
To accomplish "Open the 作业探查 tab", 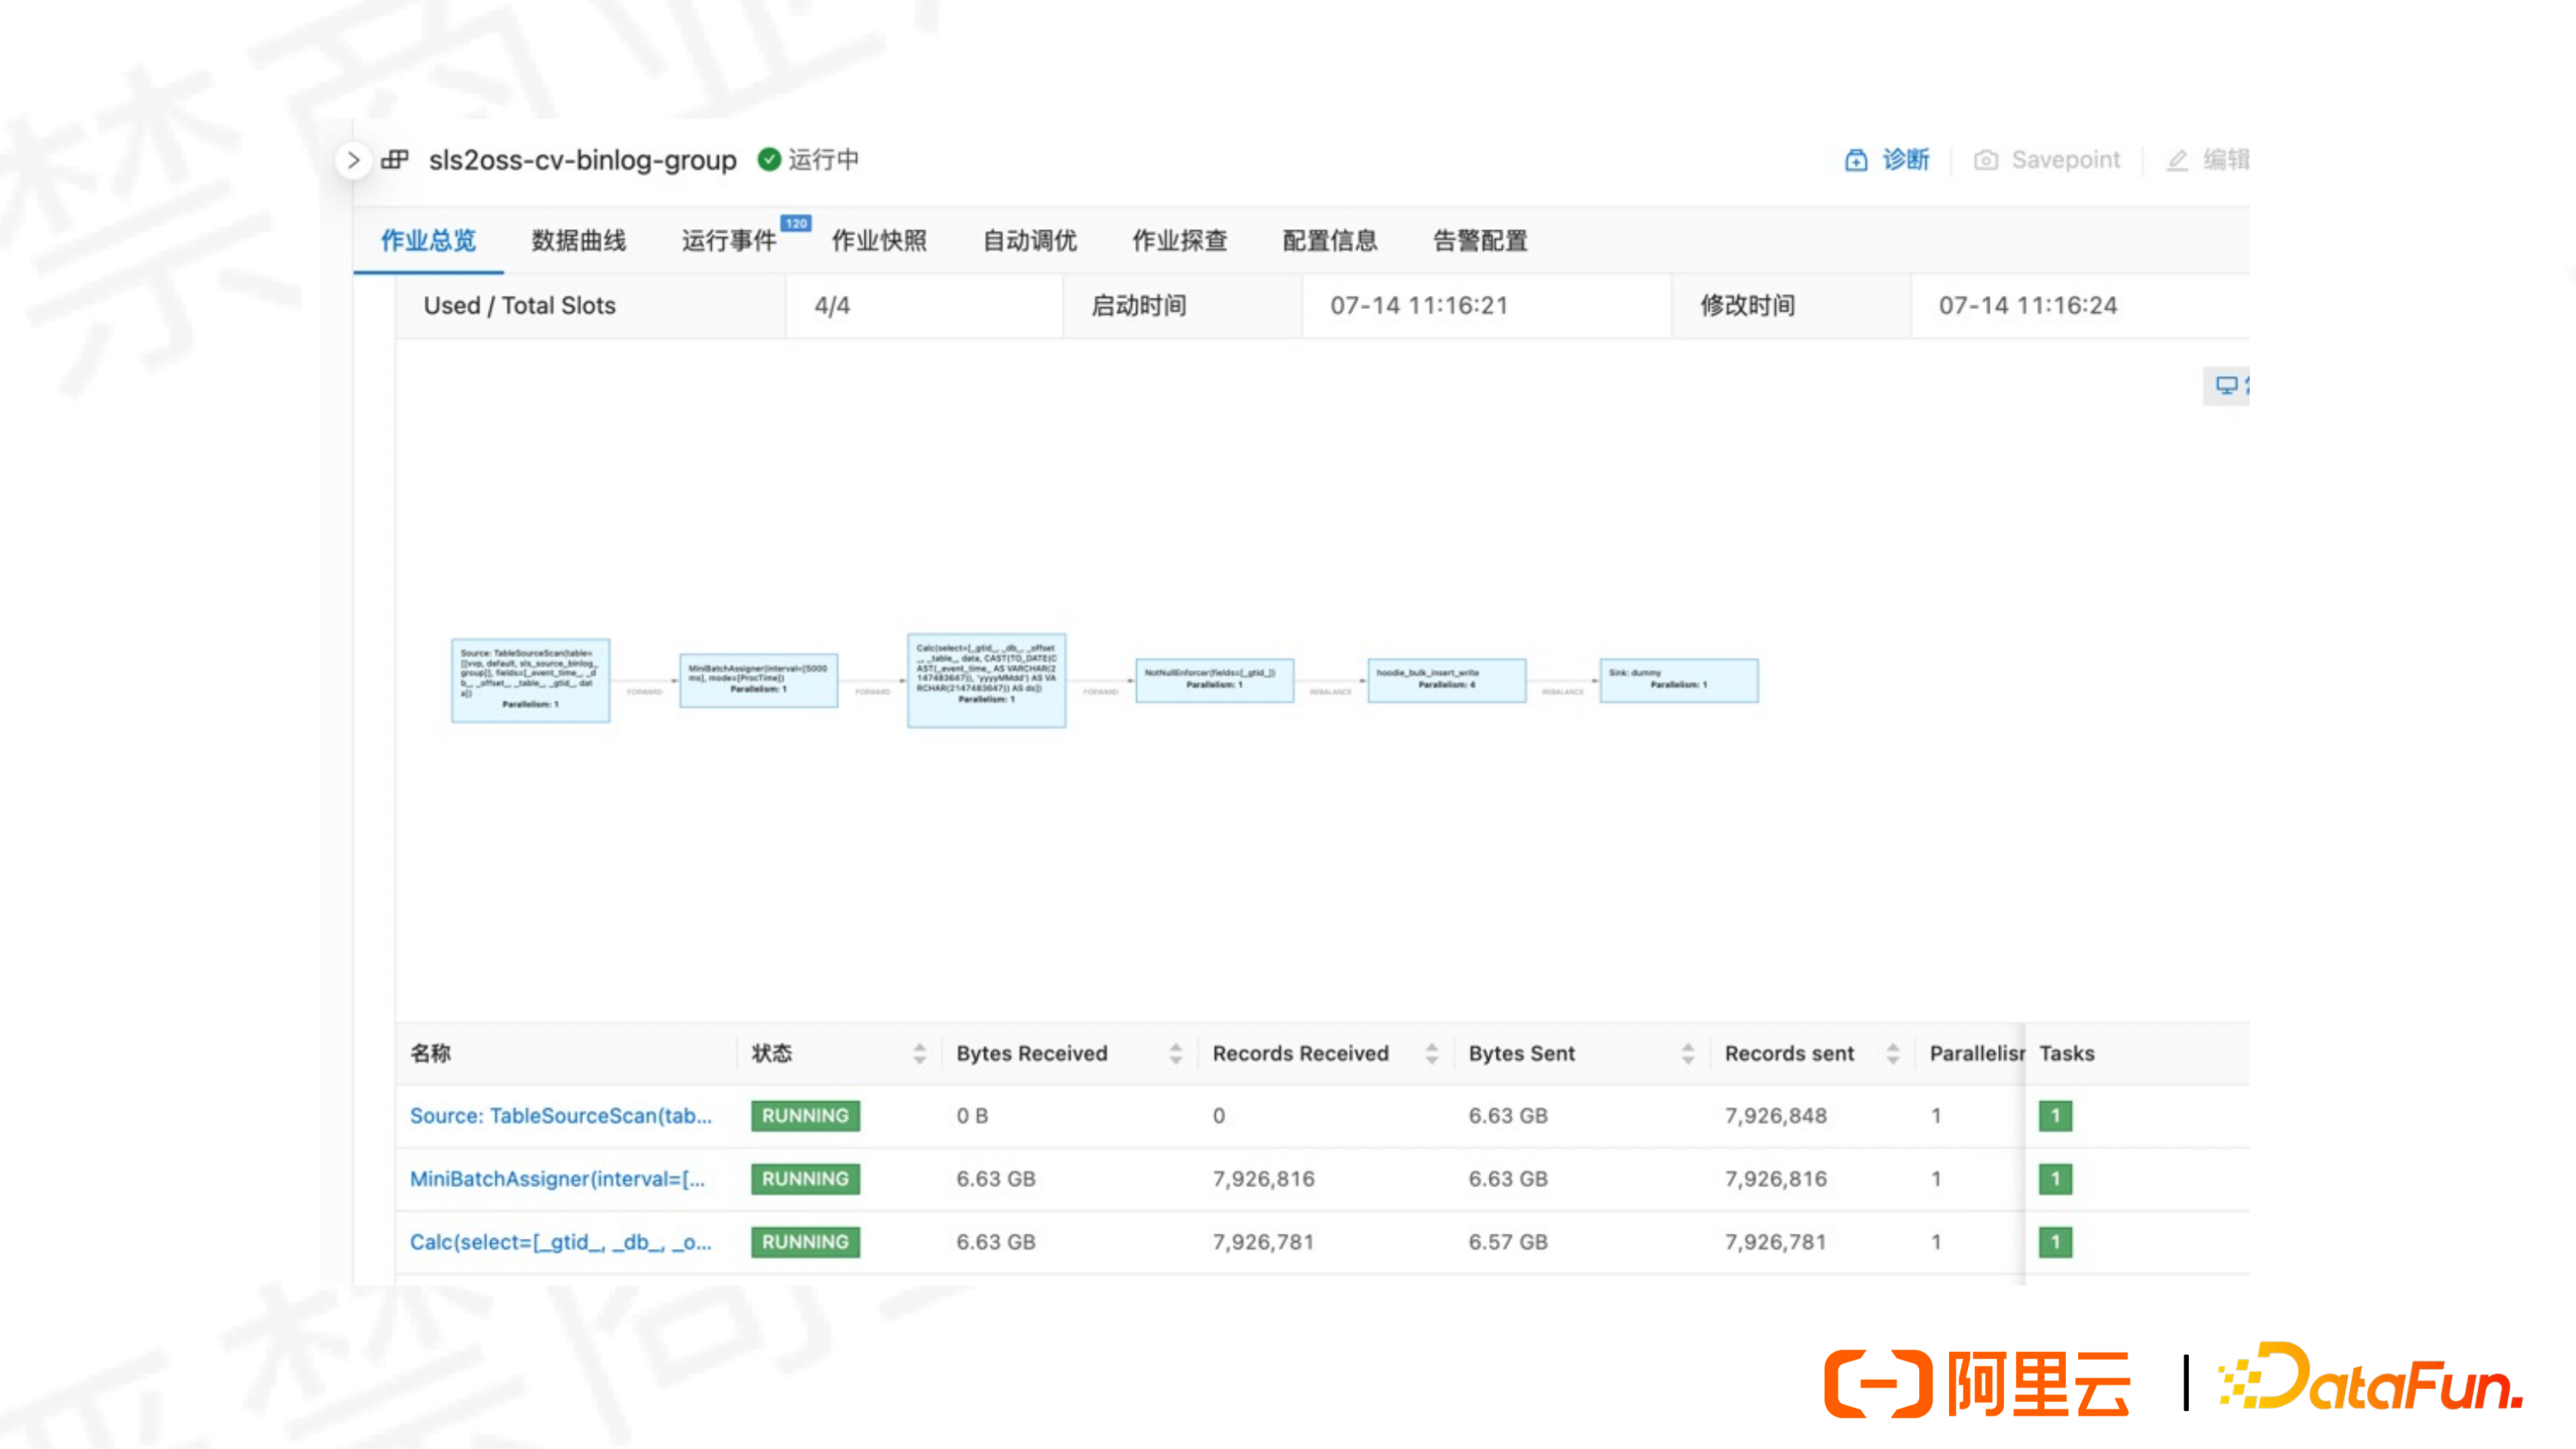I will click(1179, 241).
